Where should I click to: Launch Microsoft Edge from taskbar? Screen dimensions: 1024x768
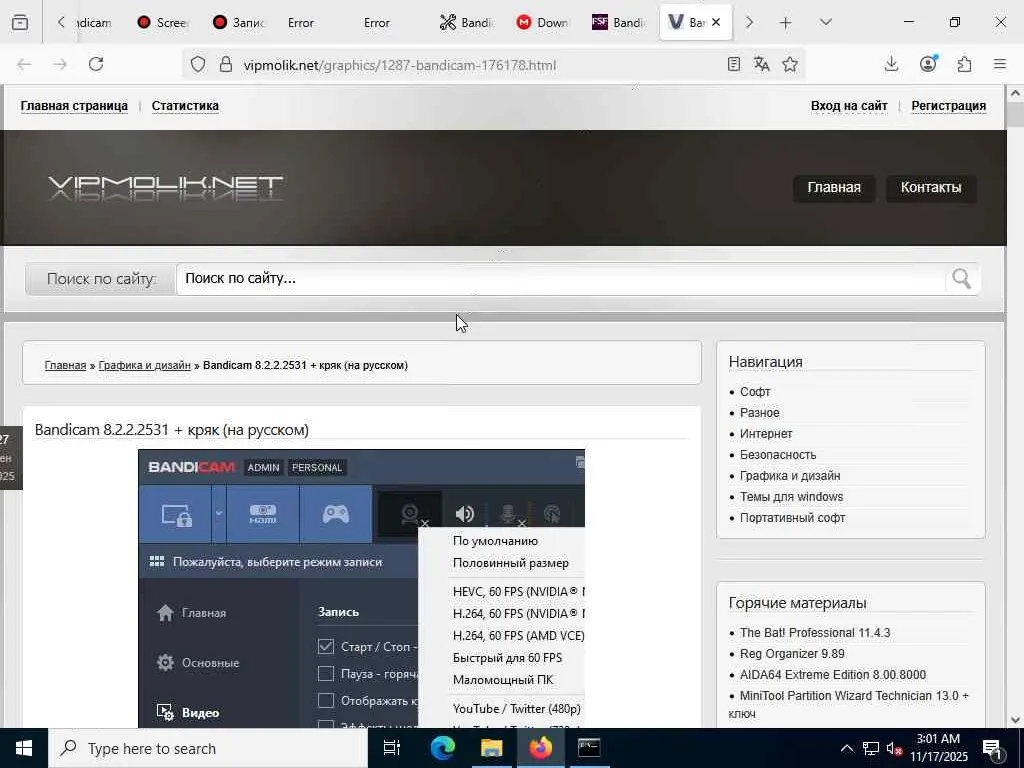point(442,748)
